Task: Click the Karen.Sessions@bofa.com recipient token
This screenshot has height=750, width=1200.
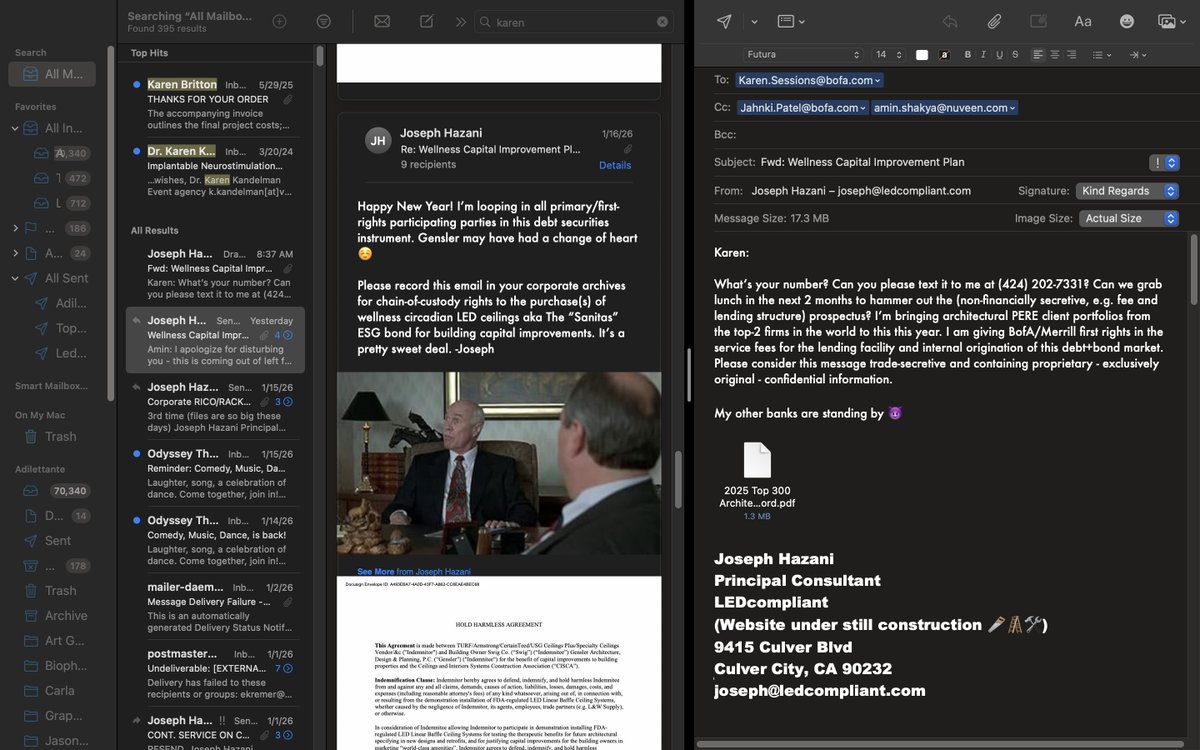Action: pos(810,80)
